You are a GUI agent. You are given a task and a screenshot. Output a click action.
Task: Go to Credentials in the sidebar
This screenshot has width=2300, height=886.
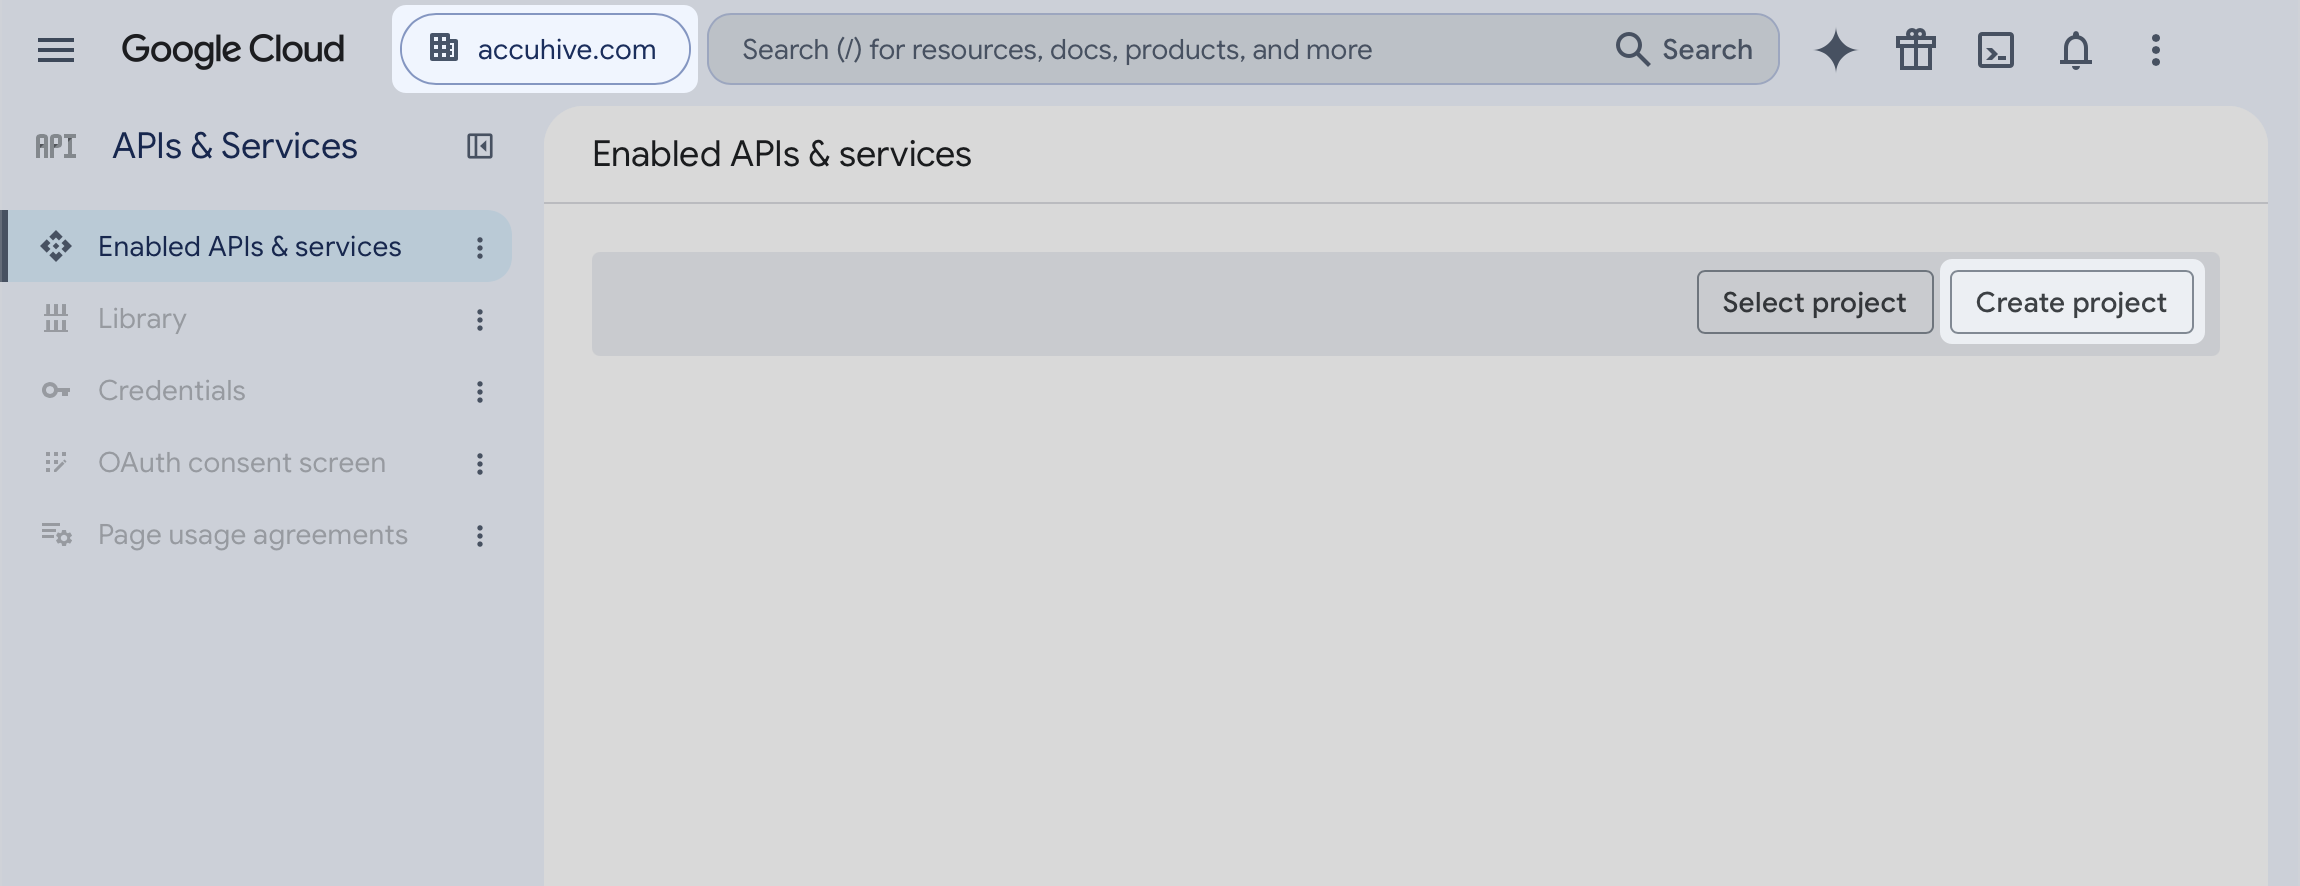click(171, 390)
